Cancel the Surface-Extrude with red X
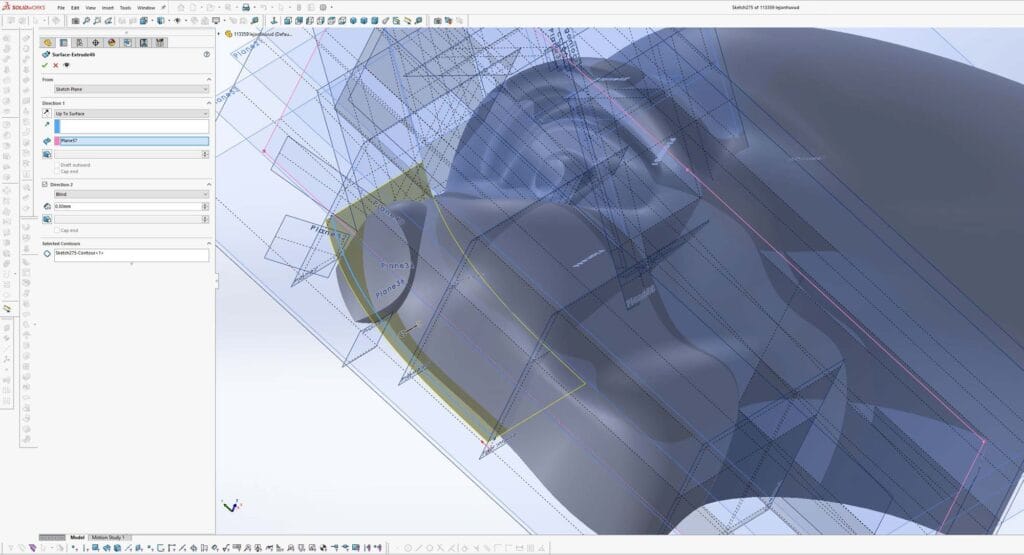 (x=56, y=65)
